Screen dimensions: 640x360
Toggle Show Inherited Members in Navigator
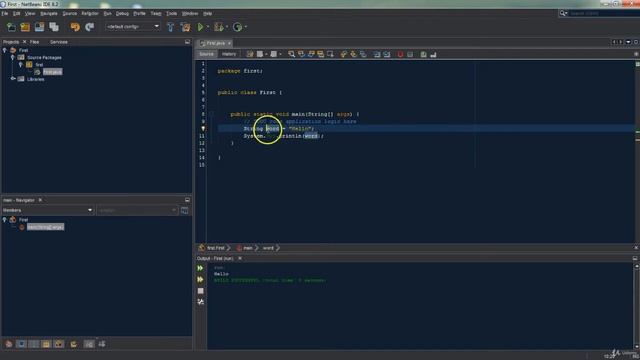pos(9,344)
